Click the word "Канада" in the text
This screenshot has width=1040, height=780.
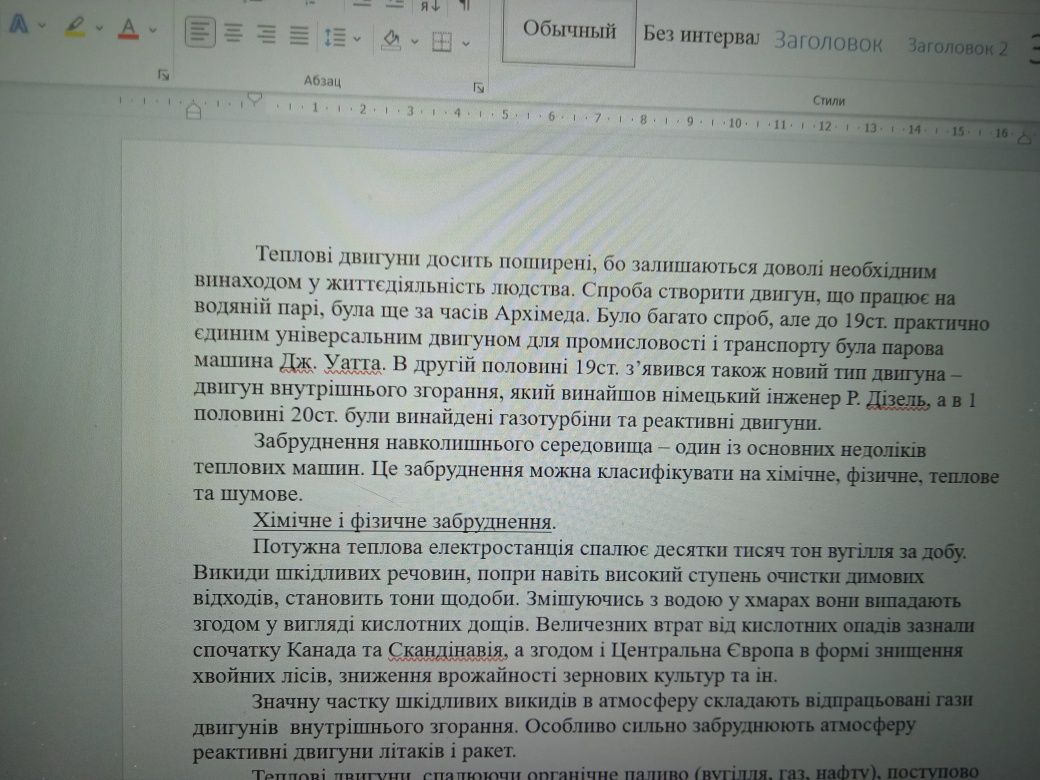pos(322,650)
